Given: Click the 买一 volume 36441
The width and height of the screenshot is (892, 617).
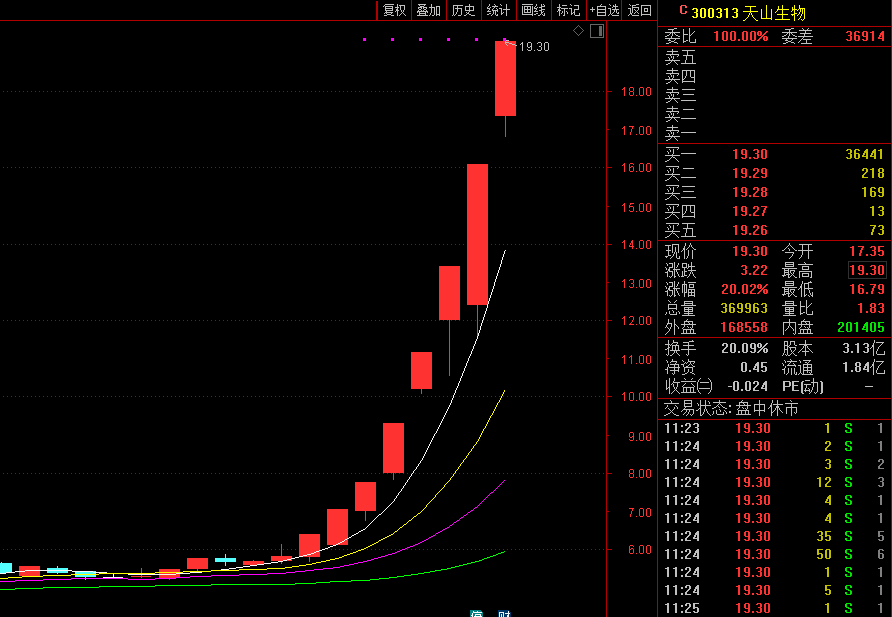Looking at the screenshot, I should [864, 154].
